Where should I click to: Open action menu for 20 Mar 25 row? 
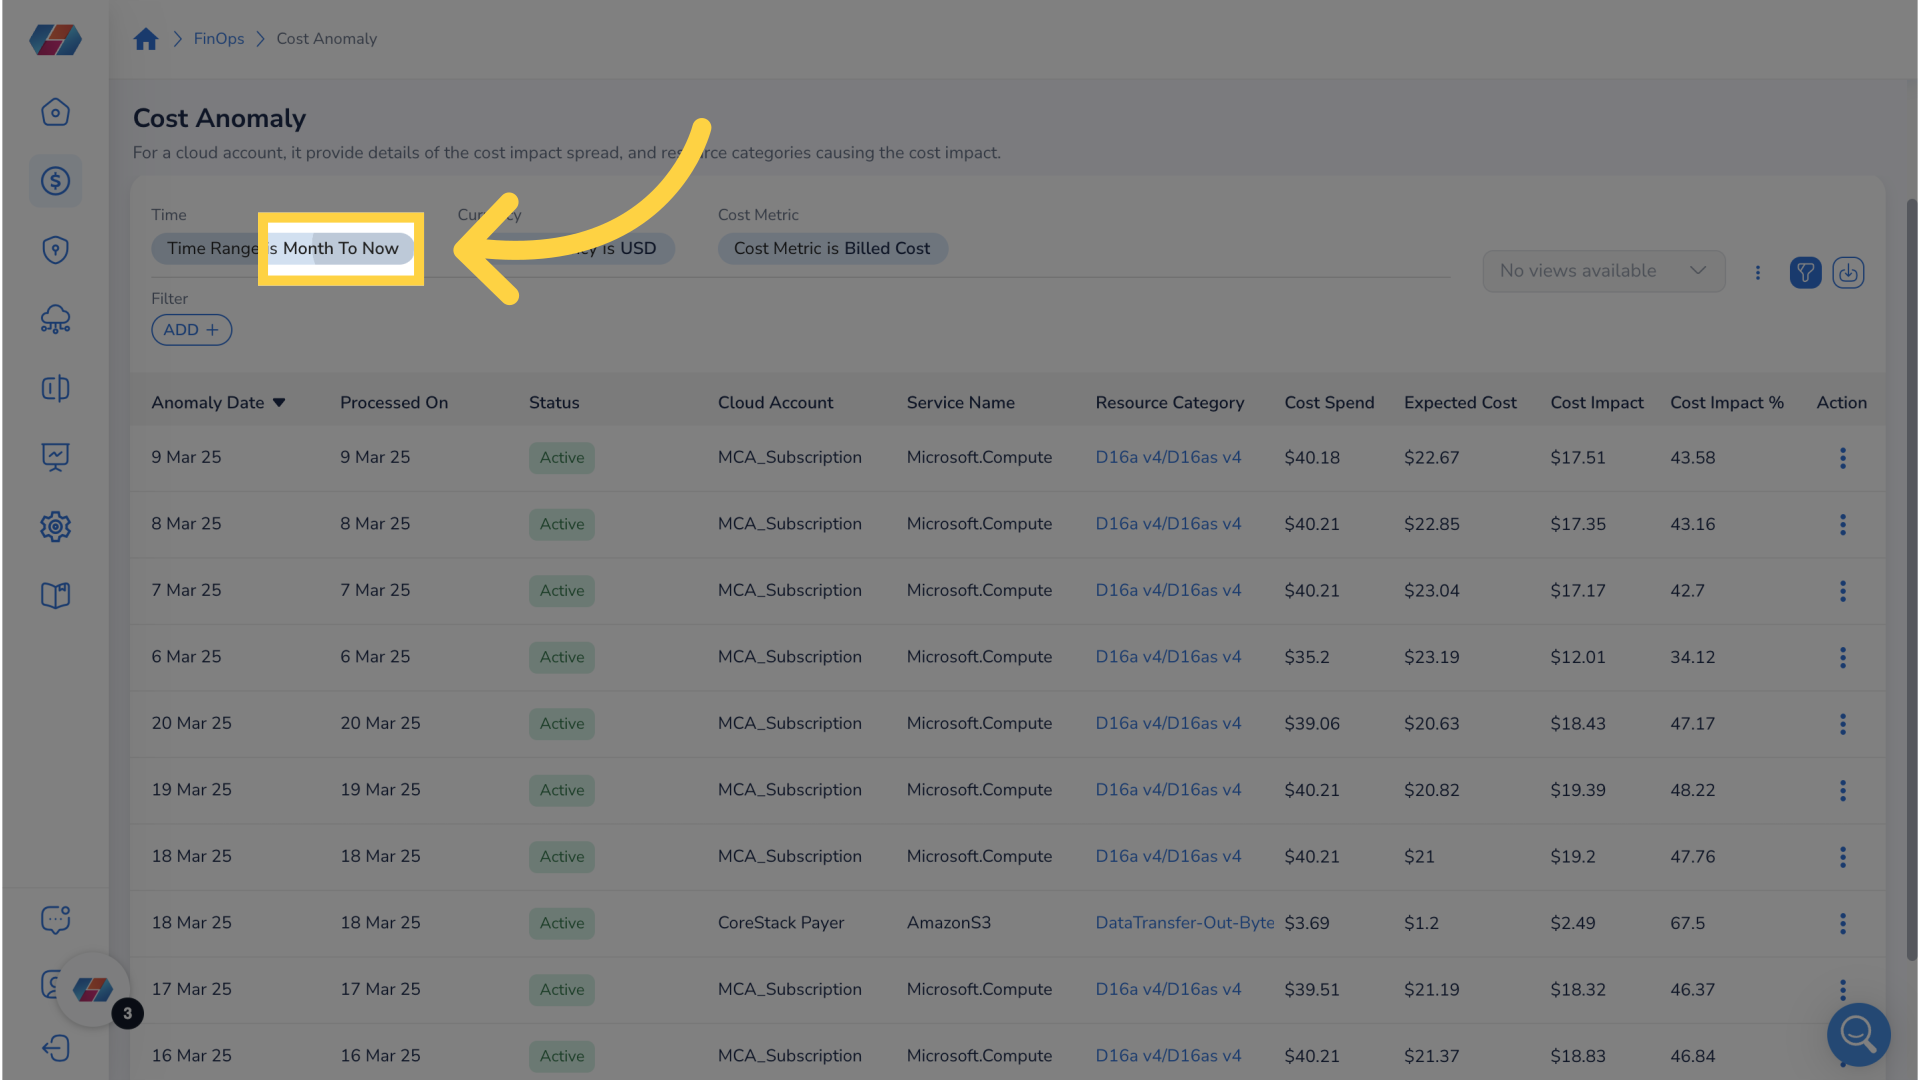point(1842,724)
